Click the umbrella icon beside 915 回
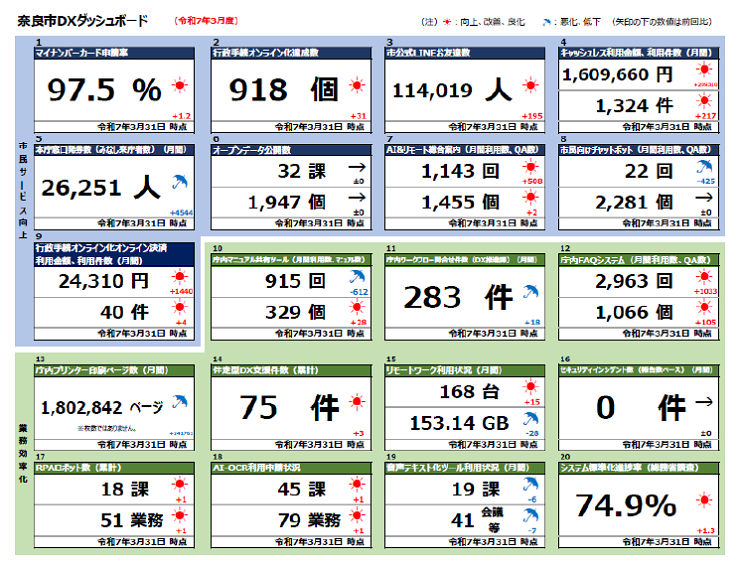The width and height of the screenshot is (740, 566). coord(357,277)
